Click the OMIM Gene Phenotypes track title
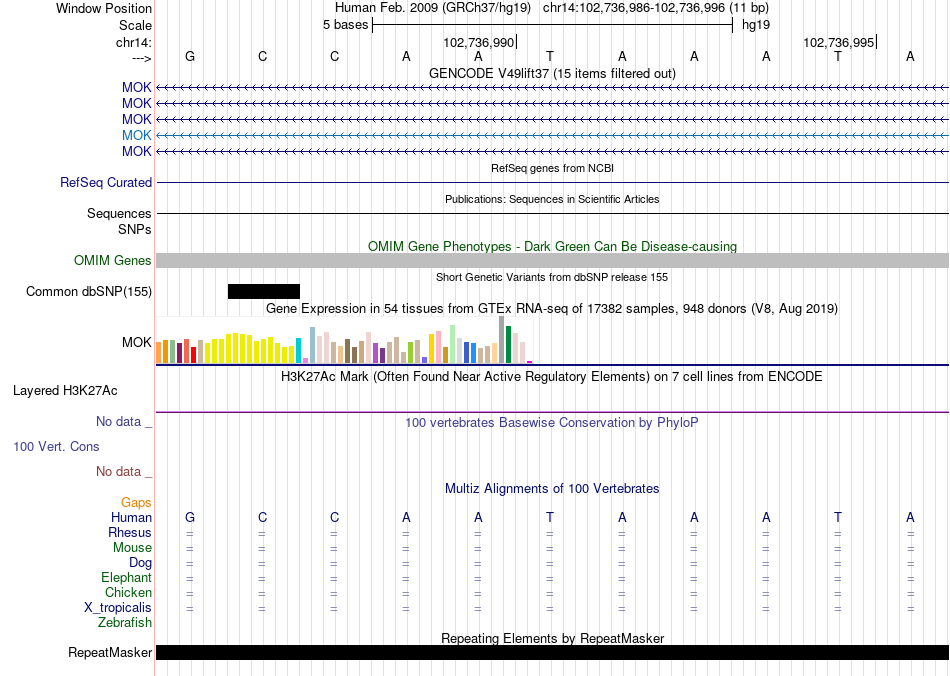Viewport: 950px width, 676px height. click(552, 247)
